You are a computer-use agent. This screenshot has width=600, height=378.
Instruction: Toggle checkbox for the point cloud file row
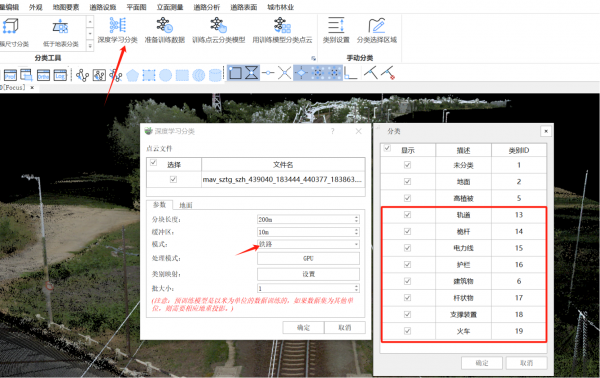pyautogui.click(x=173, y=179)
